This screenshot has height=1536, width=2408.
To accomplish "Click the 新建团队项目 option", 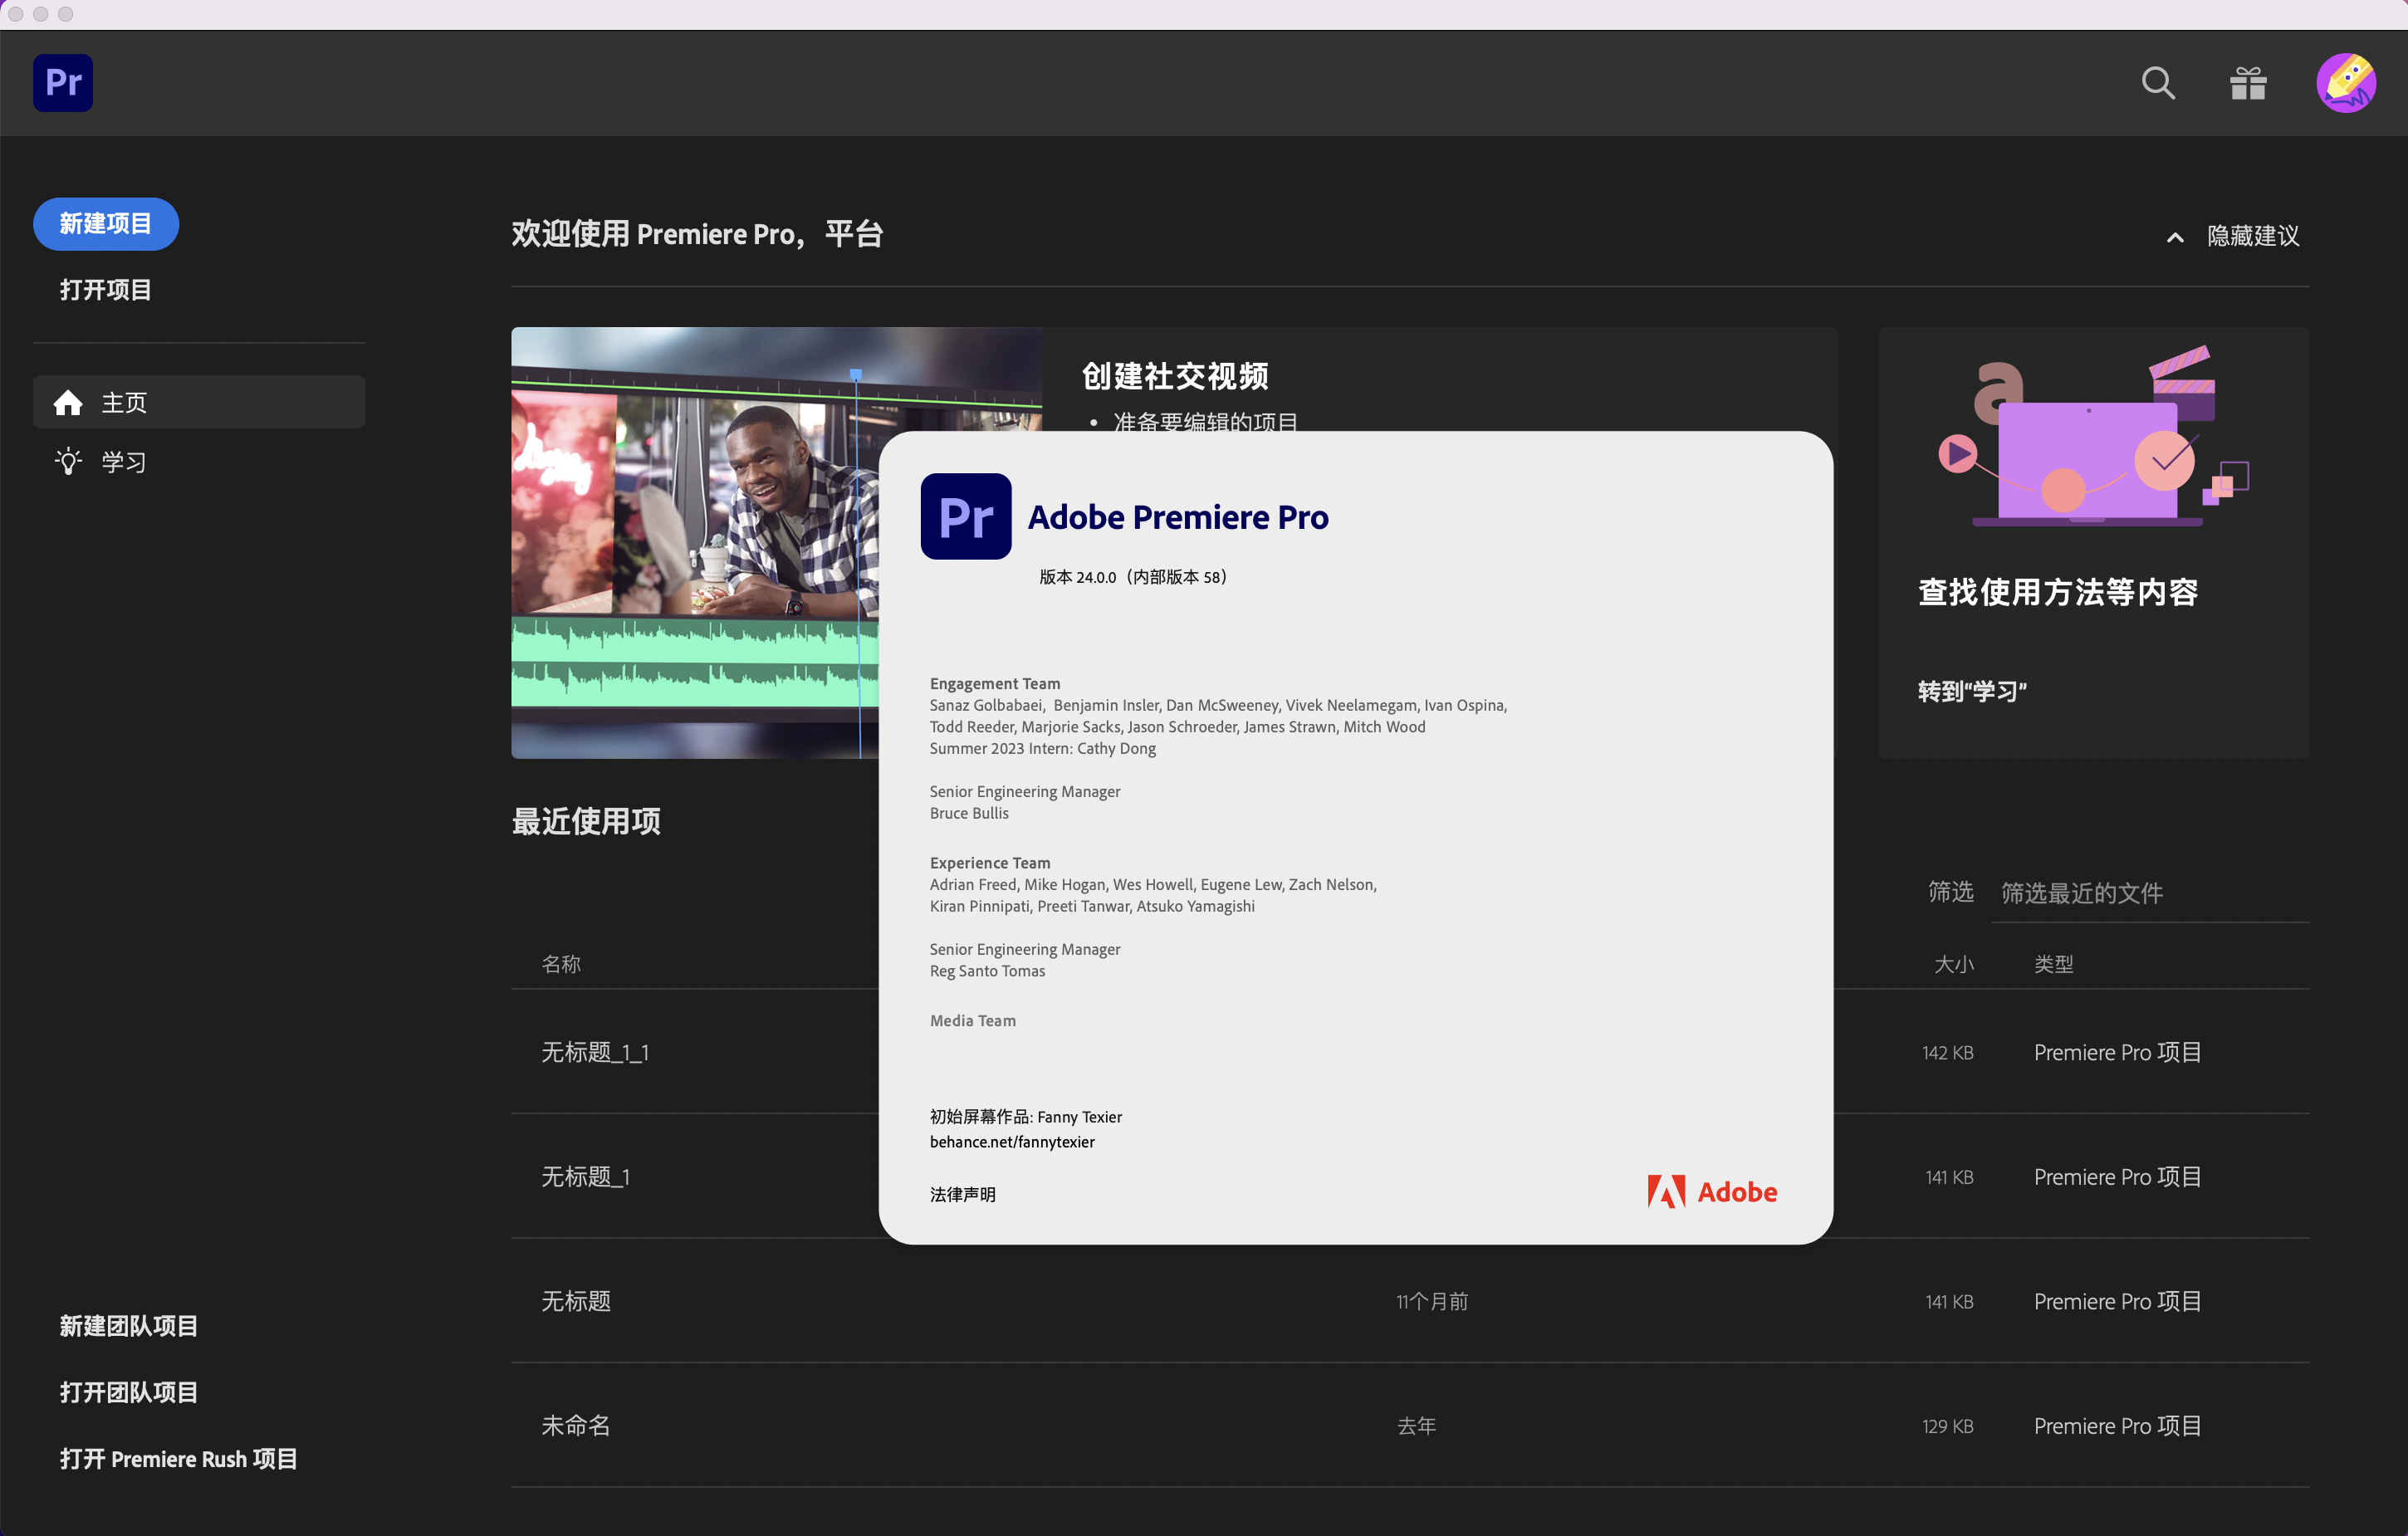I will 127,1326.
